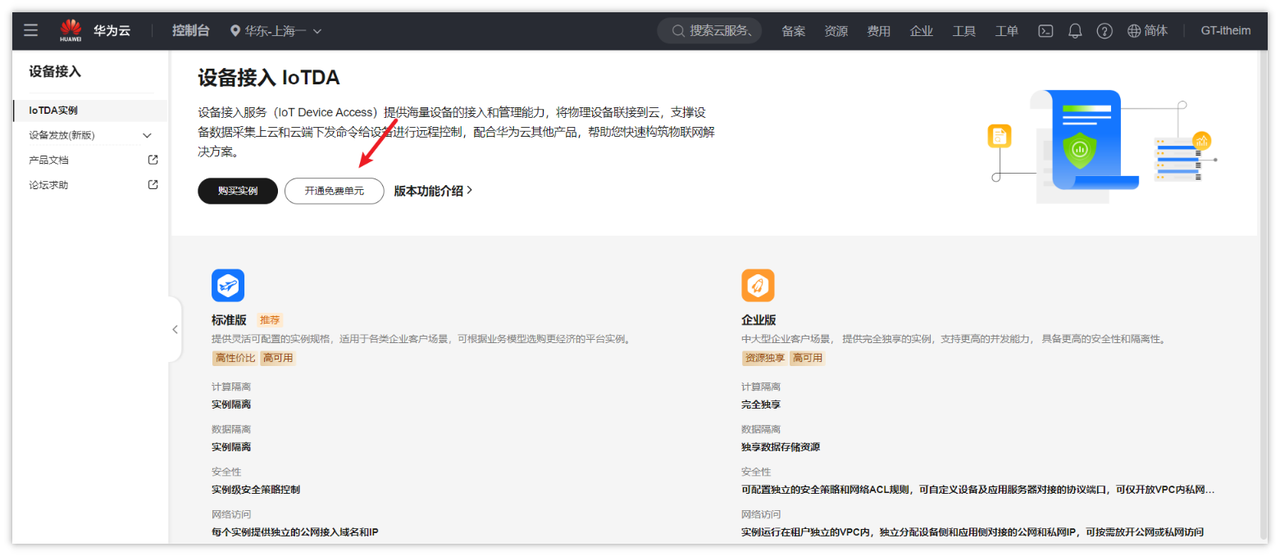Screen dimensions: 1280x556
Task: Click 独享数据存储资源 text
Action: pyautogui.click(x=781, y=447)
